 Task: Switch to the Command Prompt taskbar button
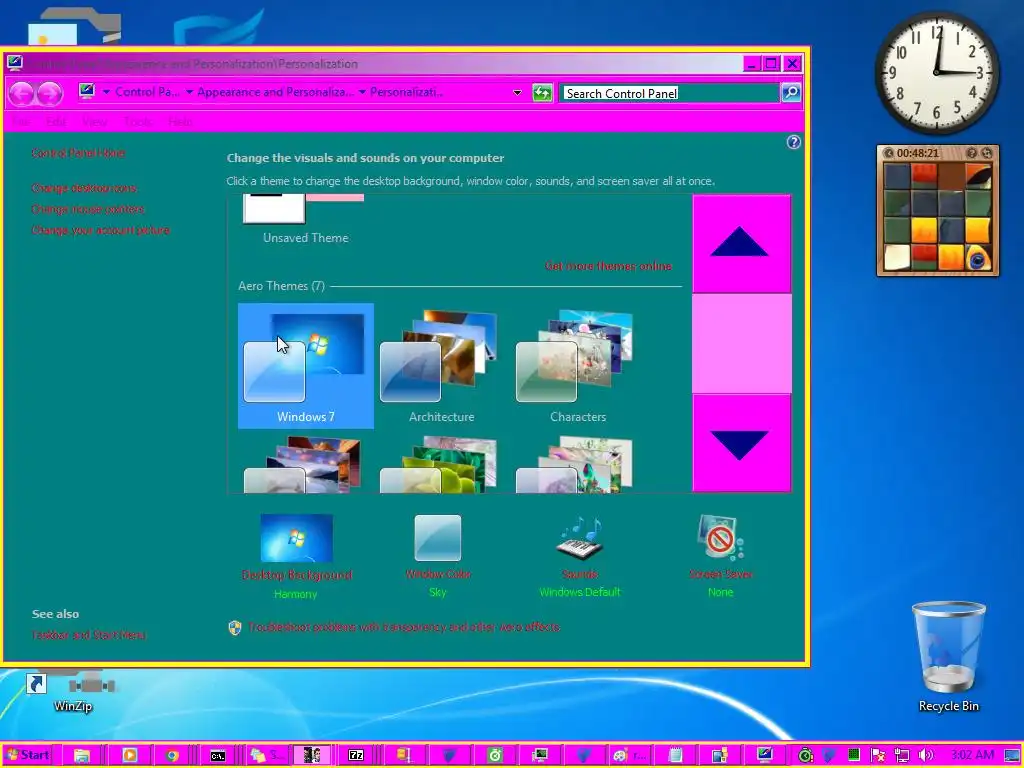point(217,756)
